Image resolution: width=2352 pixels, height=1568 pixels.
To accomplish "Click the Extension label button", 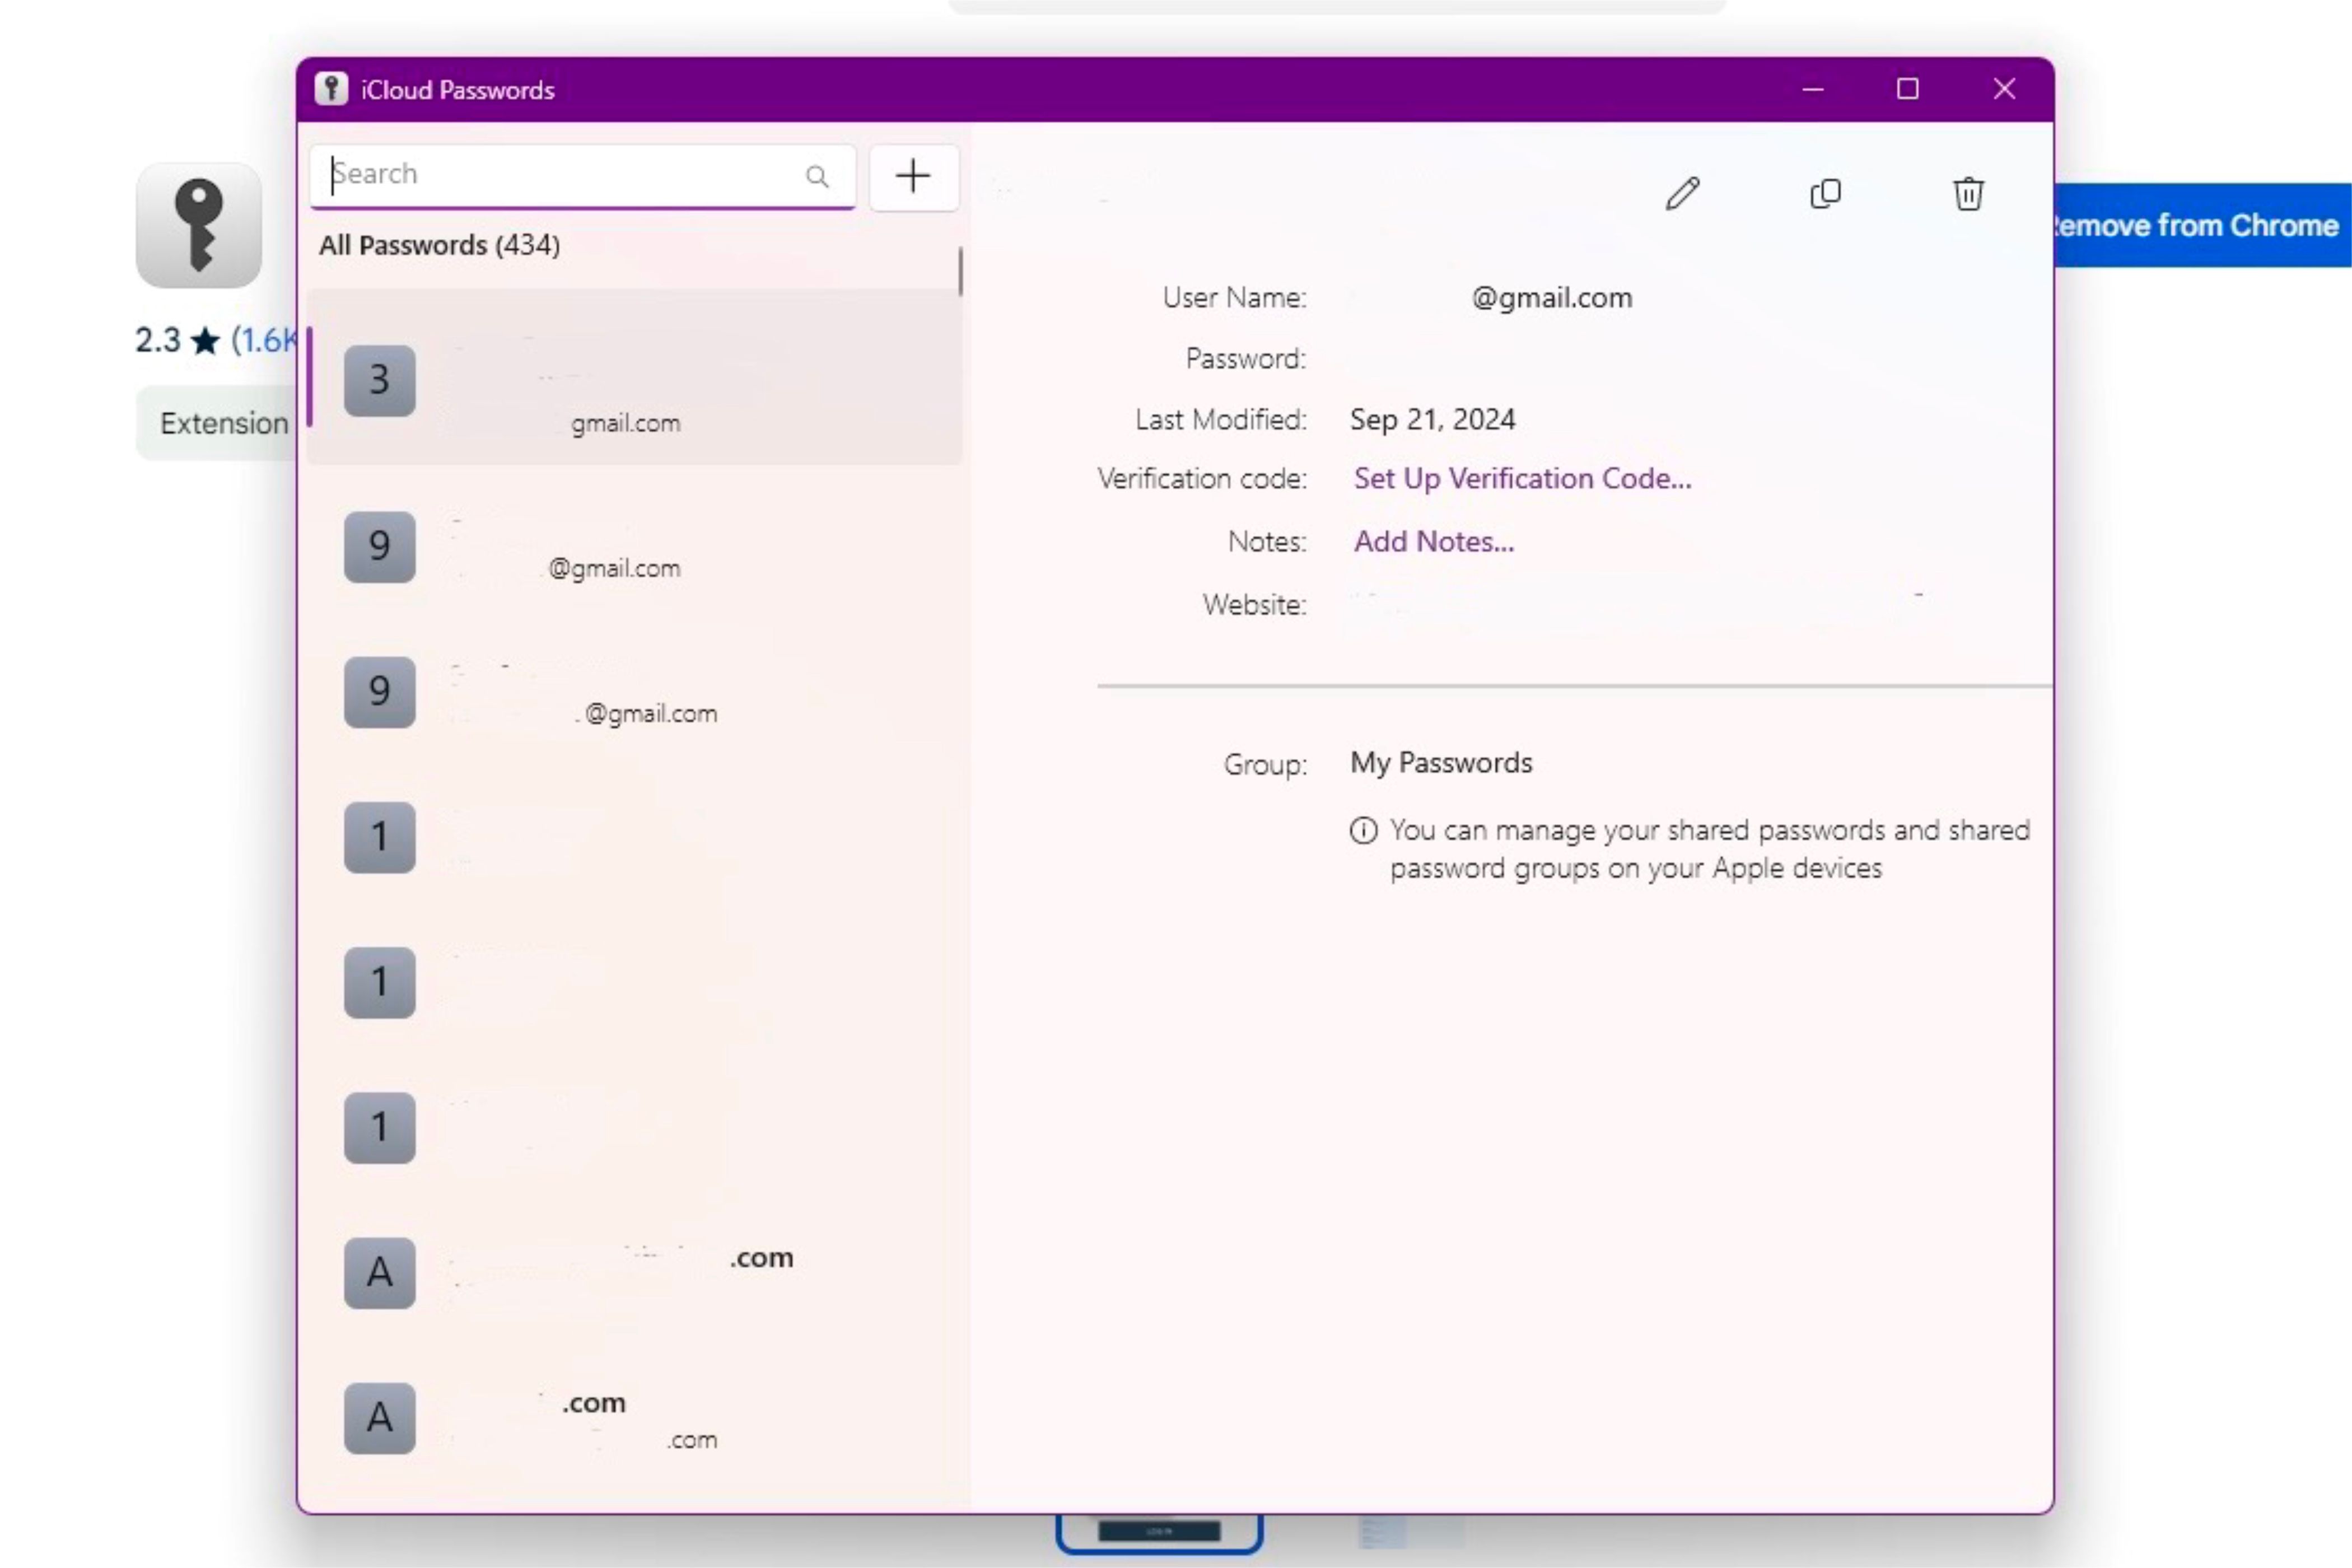I will [x=222, y=422].
